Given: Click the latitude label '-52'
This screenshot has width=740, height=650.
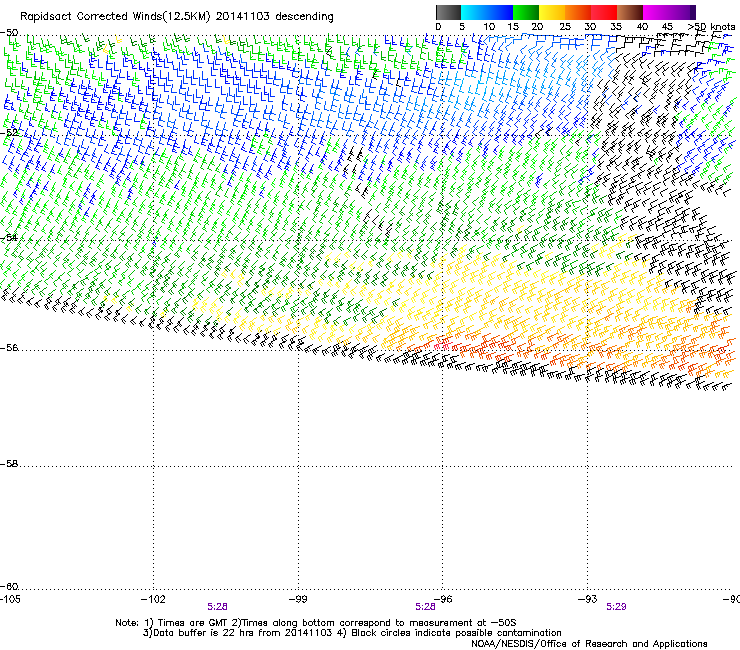Looking at the screenshot, I should pos(9,133).
